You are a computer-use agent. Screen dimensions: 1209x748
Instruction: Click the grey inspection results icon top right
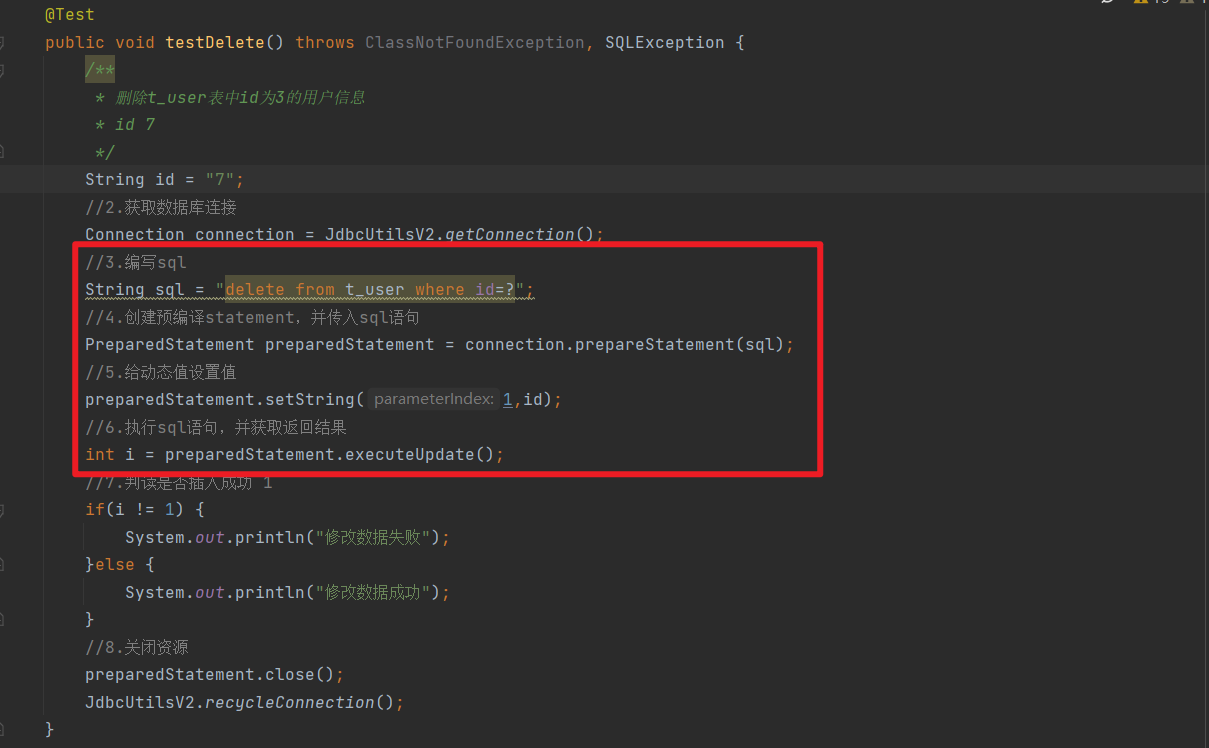1187,4
